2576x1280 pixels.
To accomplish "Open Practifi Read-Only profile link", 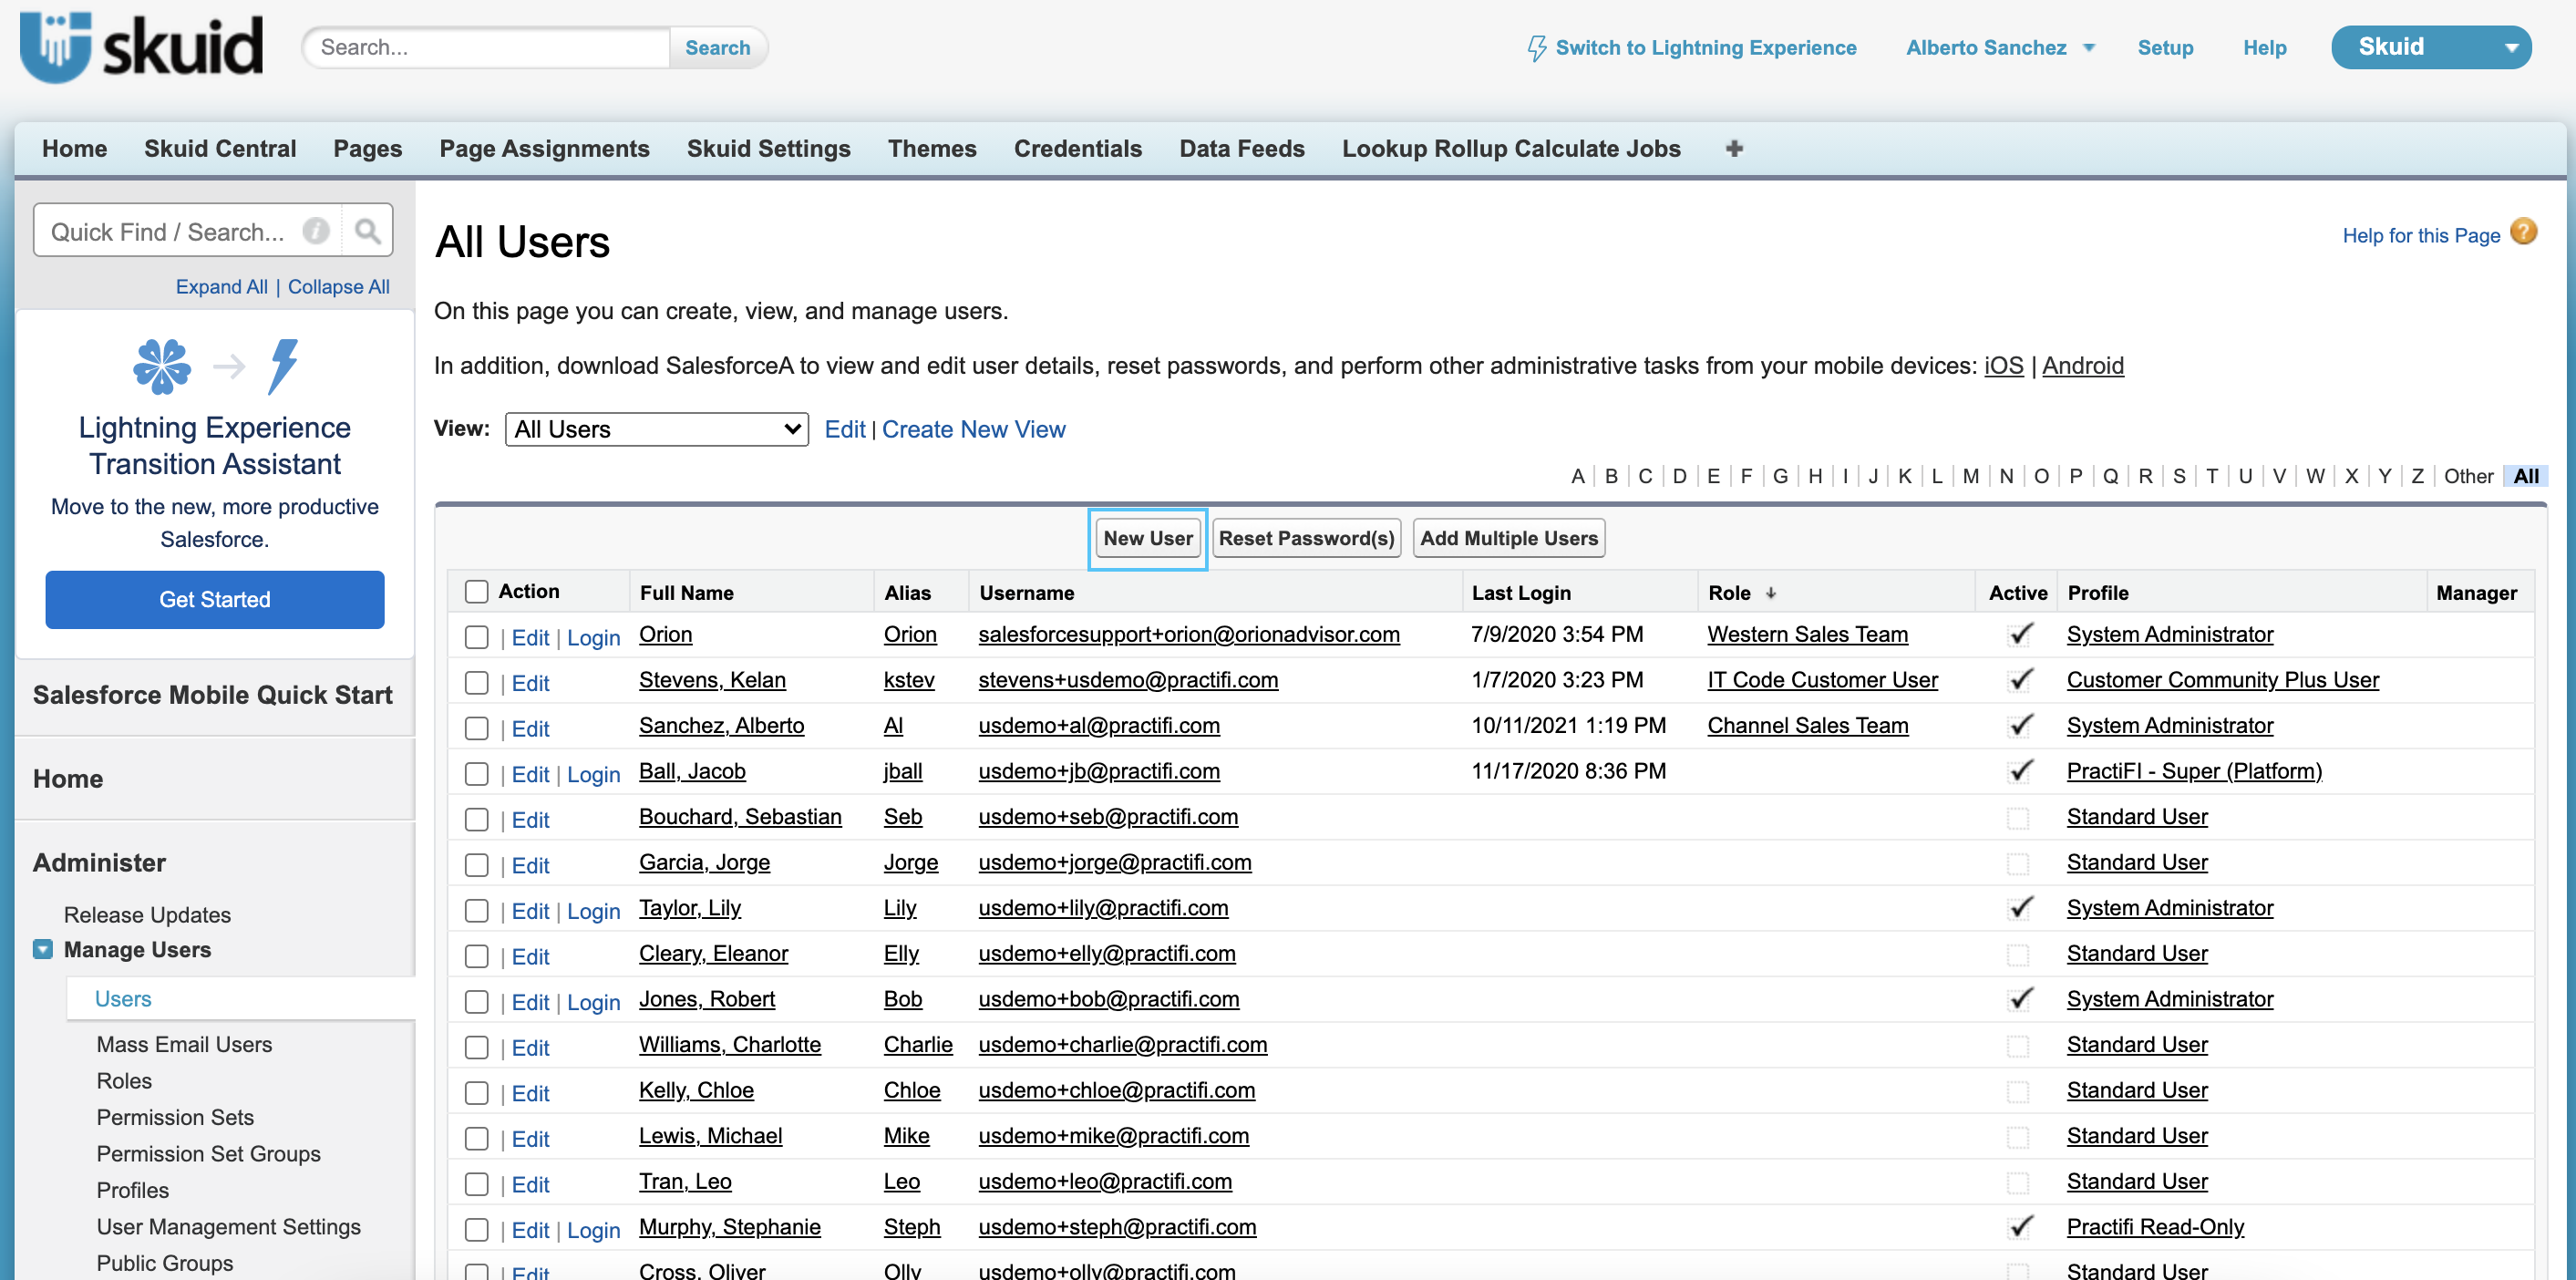I will coord(2155,1227).
